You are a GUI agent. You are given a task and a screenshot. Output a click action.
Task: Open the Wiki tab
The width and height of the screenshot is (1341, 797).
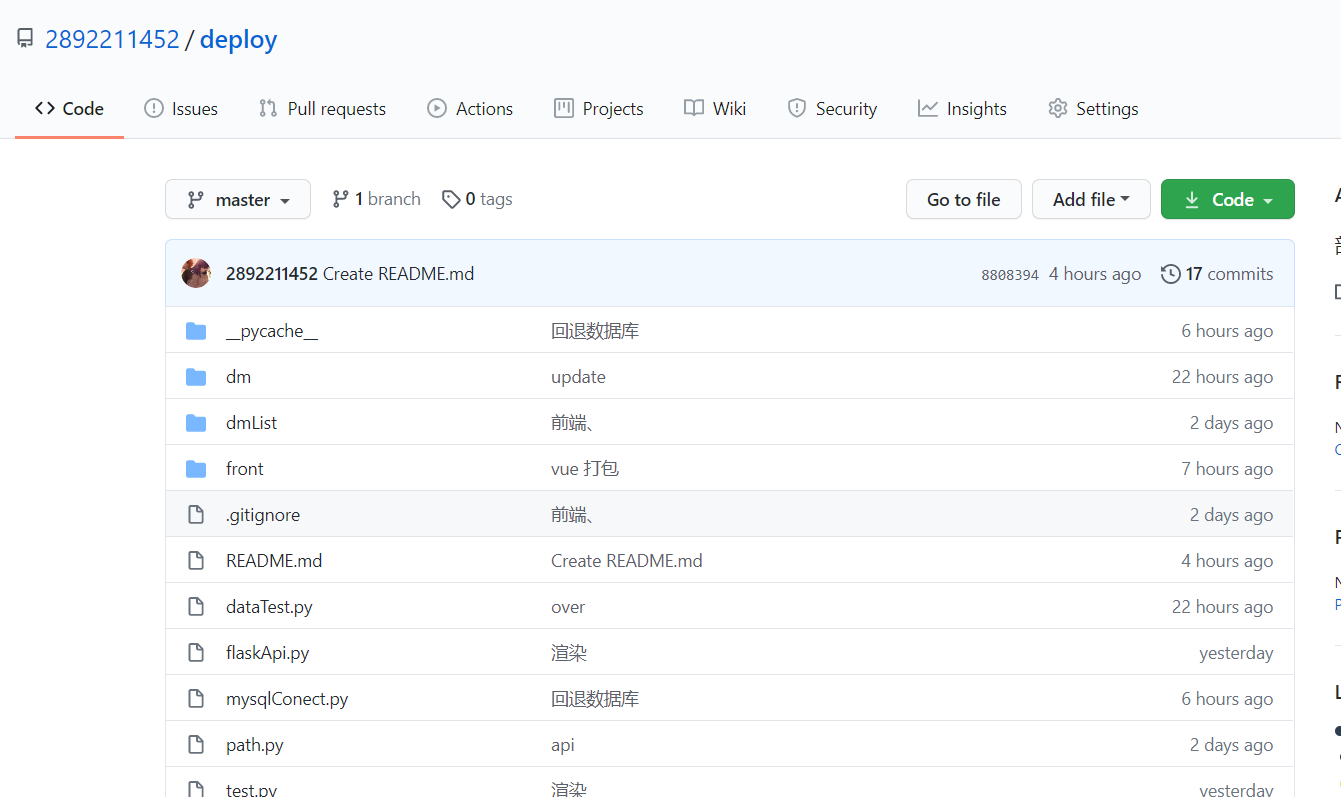715,109
